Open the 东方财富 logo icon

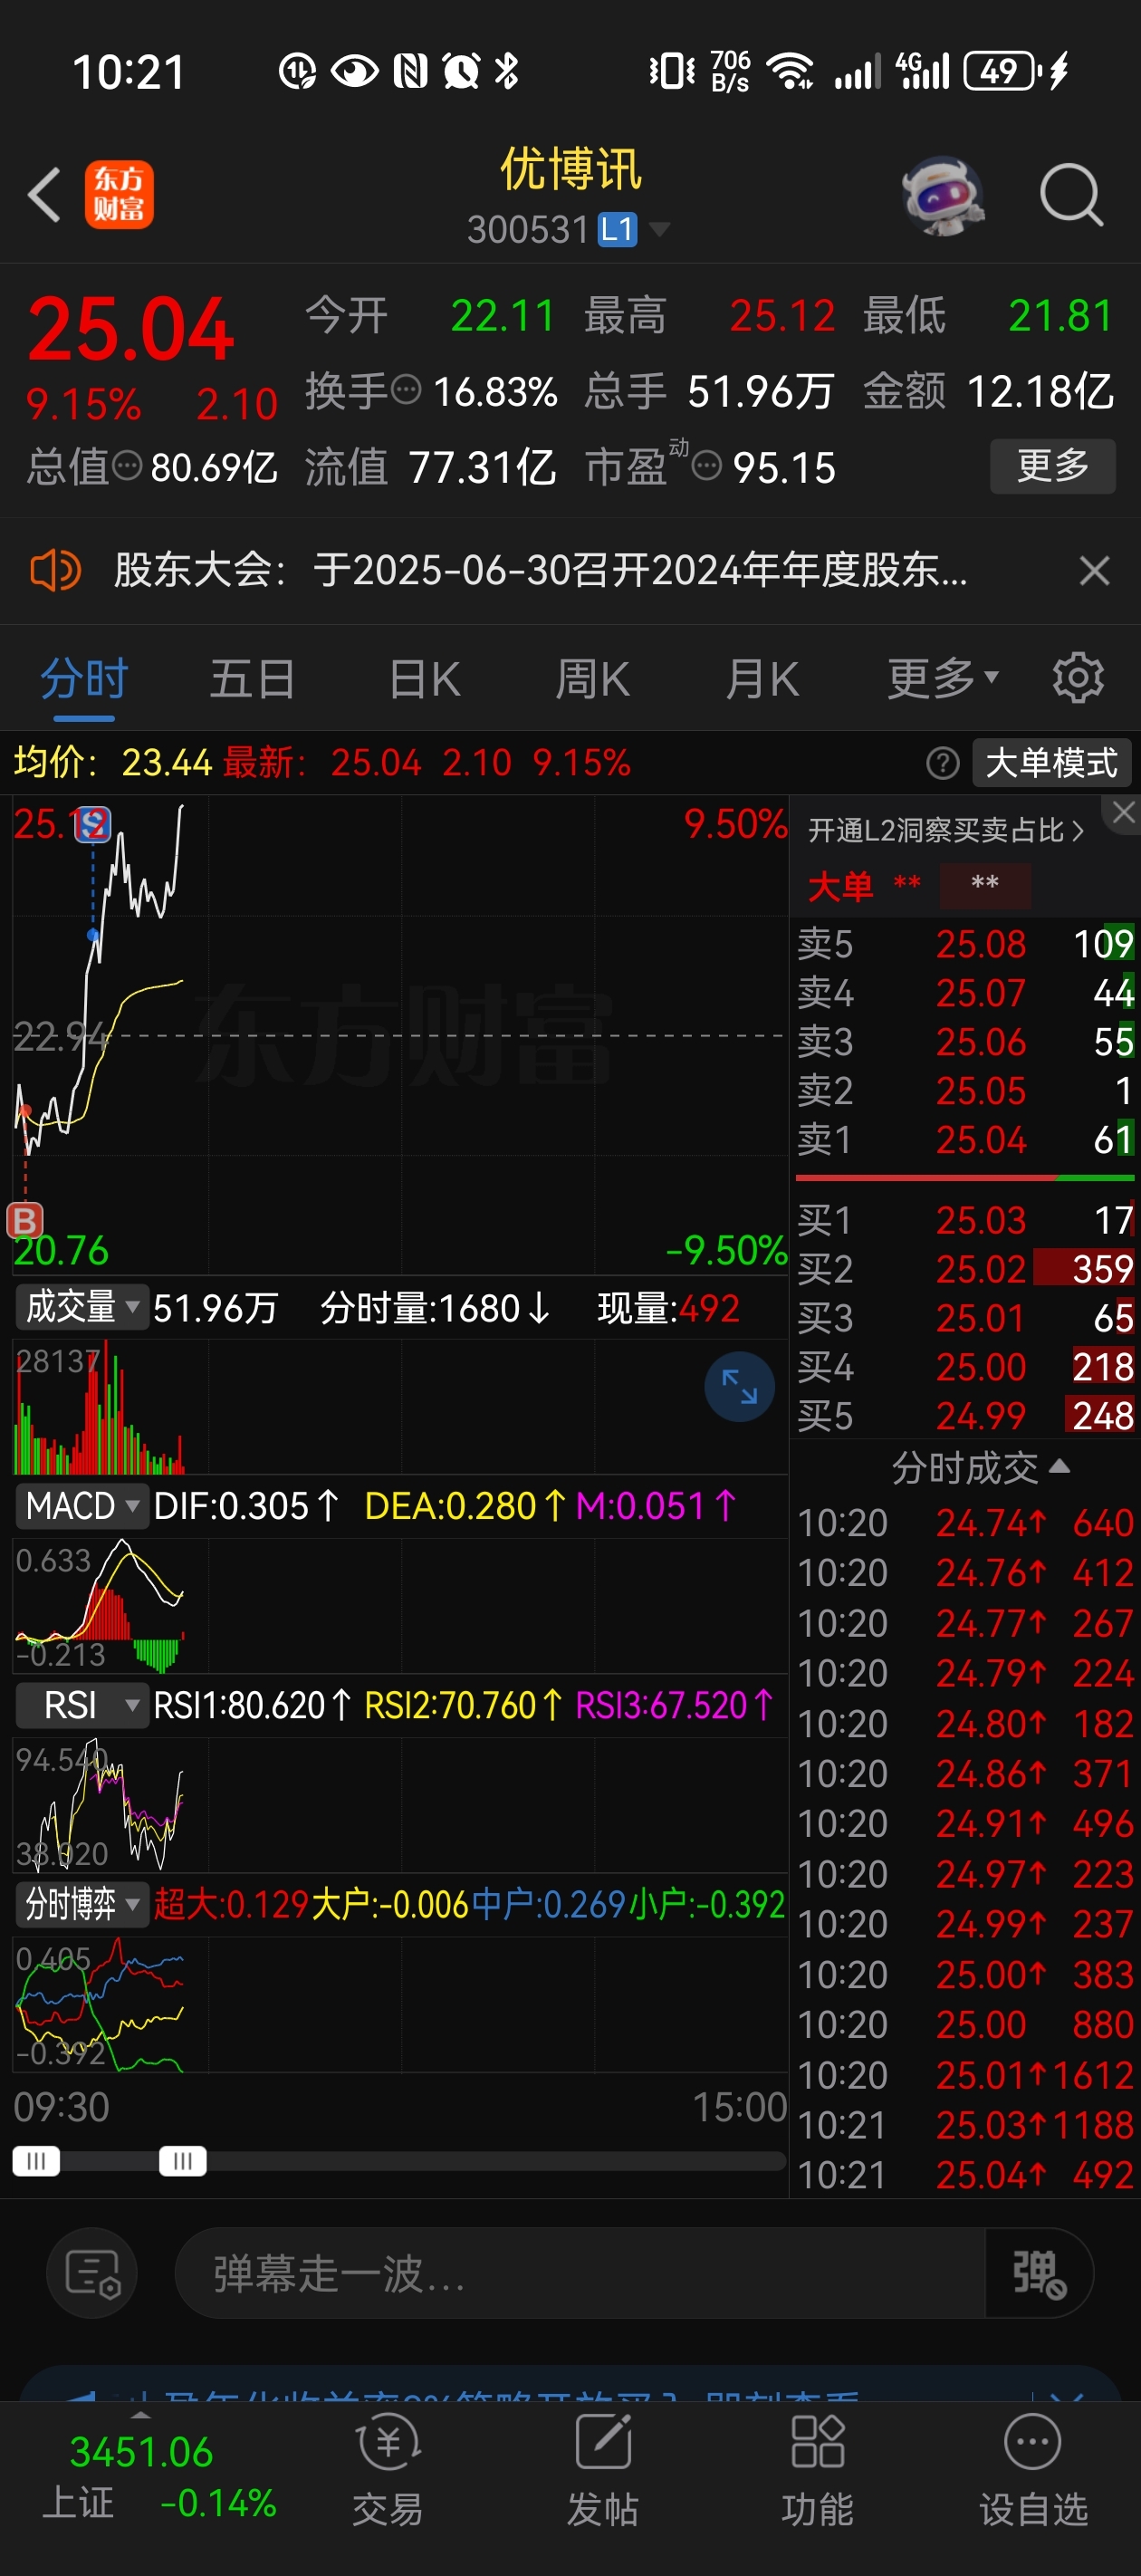pos(119,195)
